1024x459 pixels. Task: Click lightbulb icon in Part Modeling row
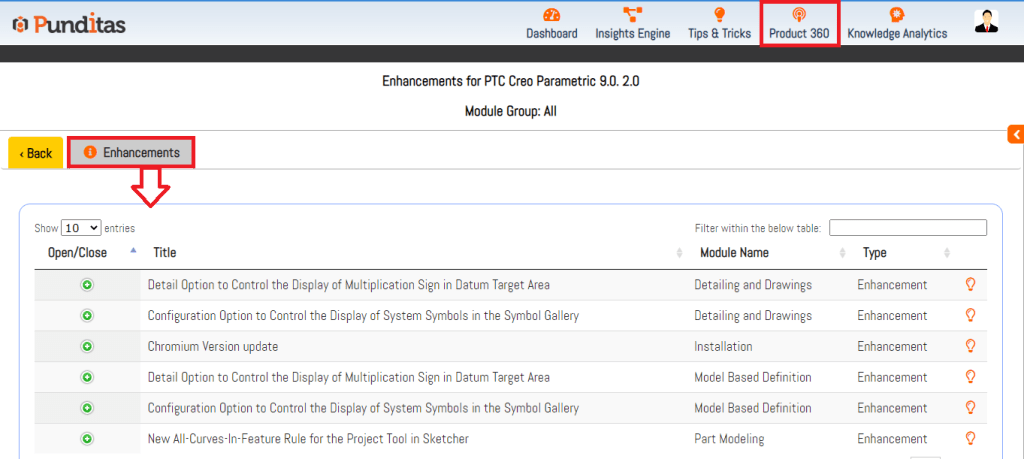[969, 438]
